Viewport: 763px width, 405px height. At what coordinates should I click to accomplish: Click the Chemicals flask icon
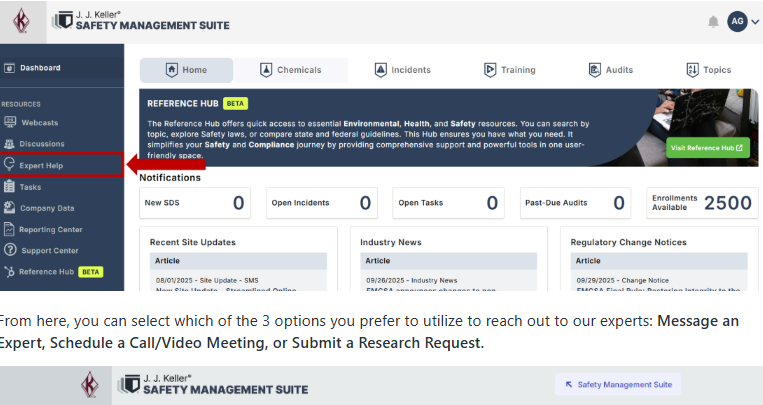pyautogui.click(x=266, y=70)
